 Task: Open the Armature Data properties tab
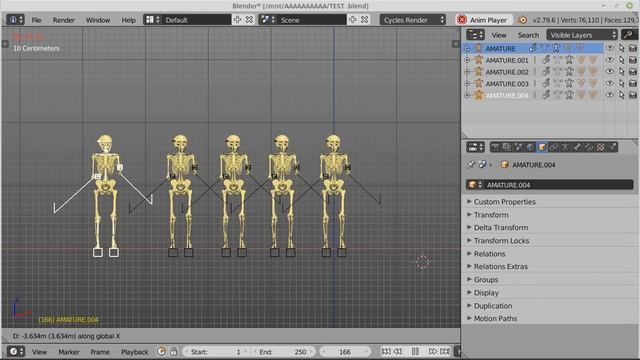coord(565,147)
